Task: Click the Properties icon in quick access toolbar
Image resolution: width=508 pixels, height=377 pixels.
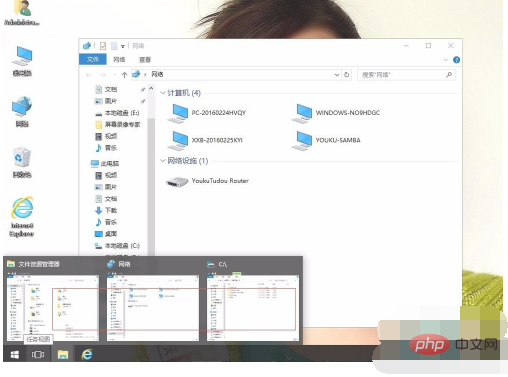Action: (103, 46)
